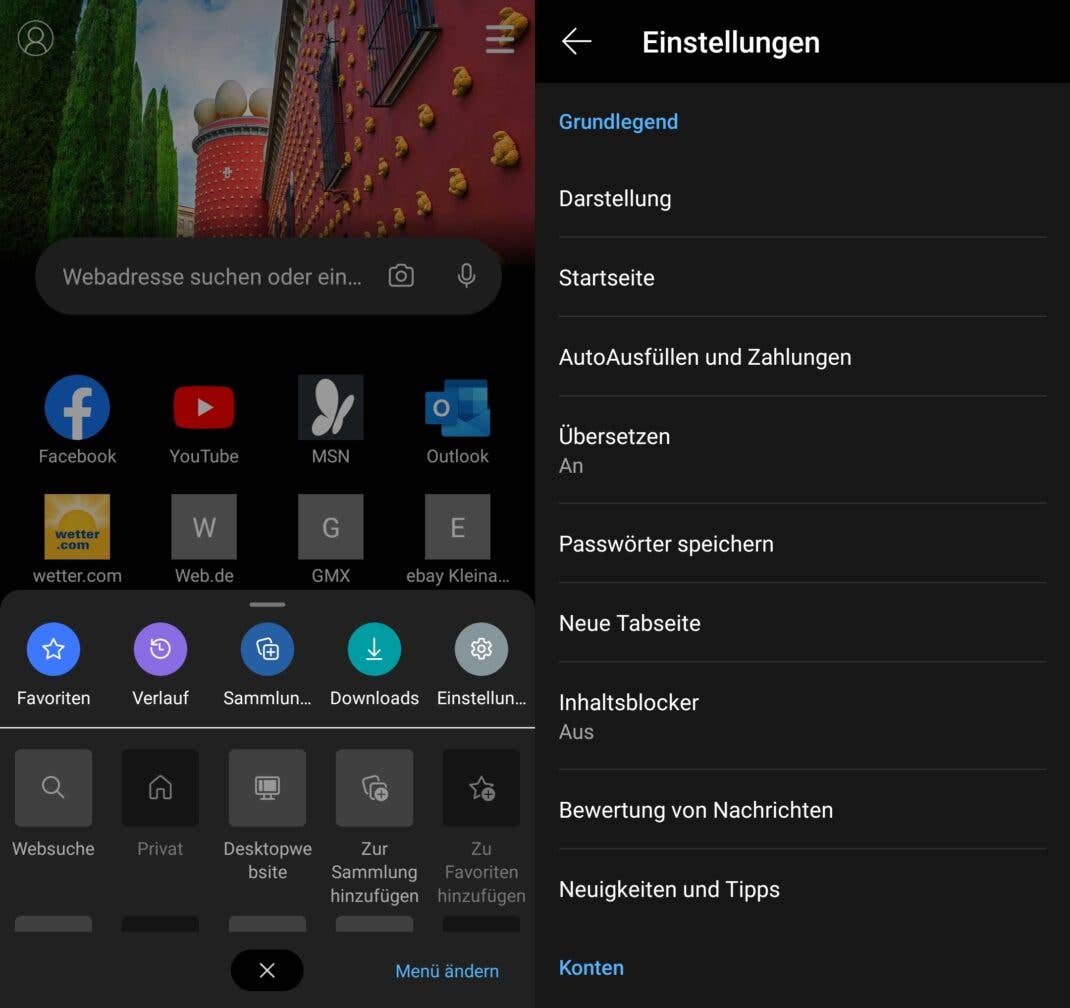Close the menu with X button
The image size is (1070, 1008).
pos(267,970)
